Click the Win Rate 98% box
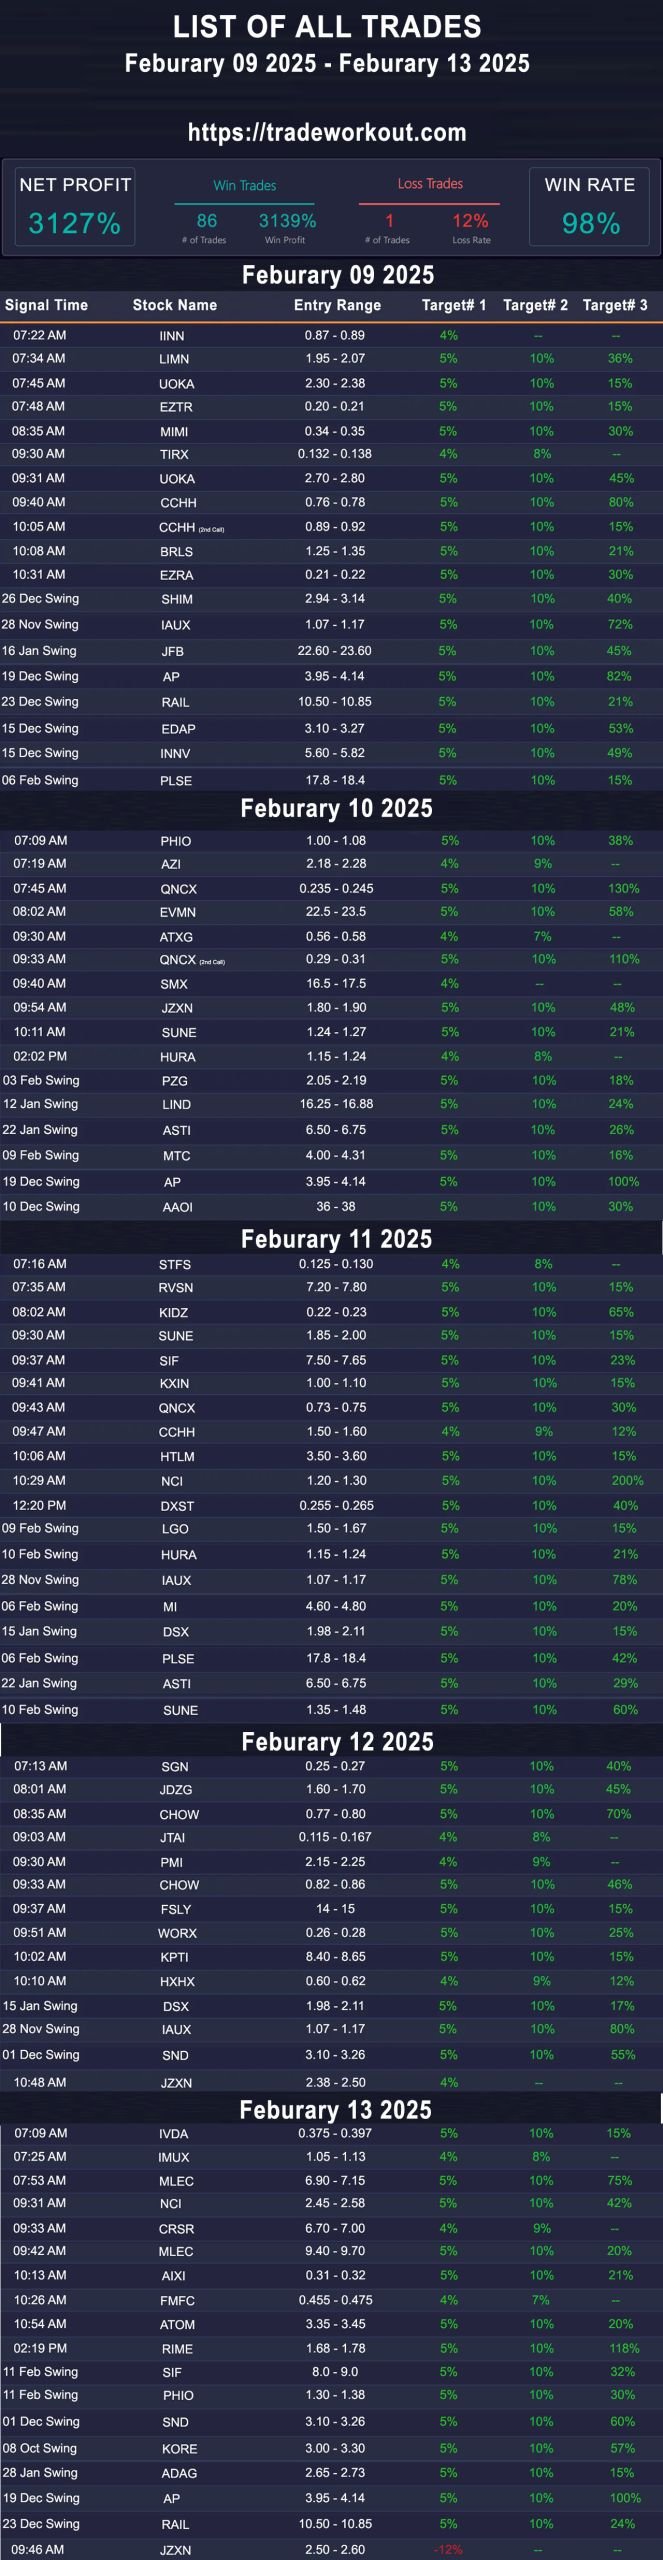This screenshot has height=2560, width=663. click(589, 207)
